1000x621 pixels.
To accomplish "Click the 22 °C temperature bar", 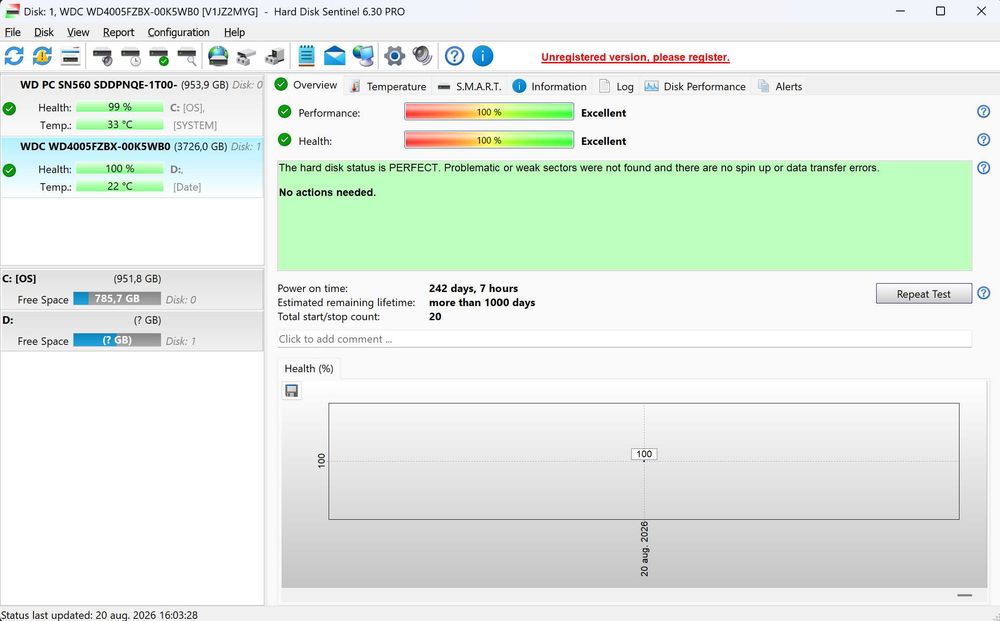I will point(120,186).
